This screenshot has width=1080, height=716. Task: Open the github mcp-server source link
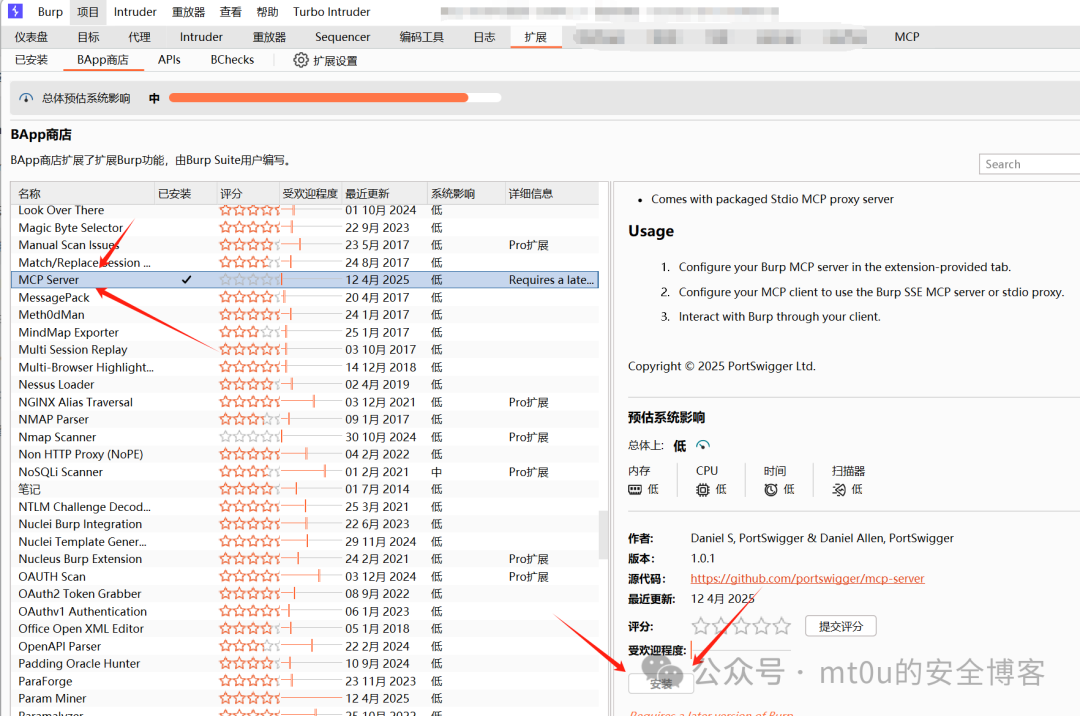click(807, 578)
